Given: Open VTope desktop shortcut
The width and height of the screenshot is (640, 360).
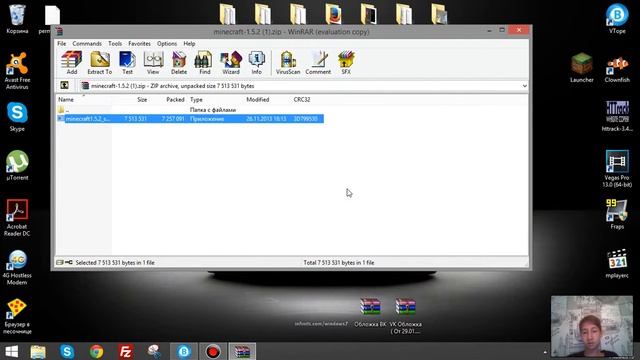Looking at the screenshot, I should click(x=617, y=19).
